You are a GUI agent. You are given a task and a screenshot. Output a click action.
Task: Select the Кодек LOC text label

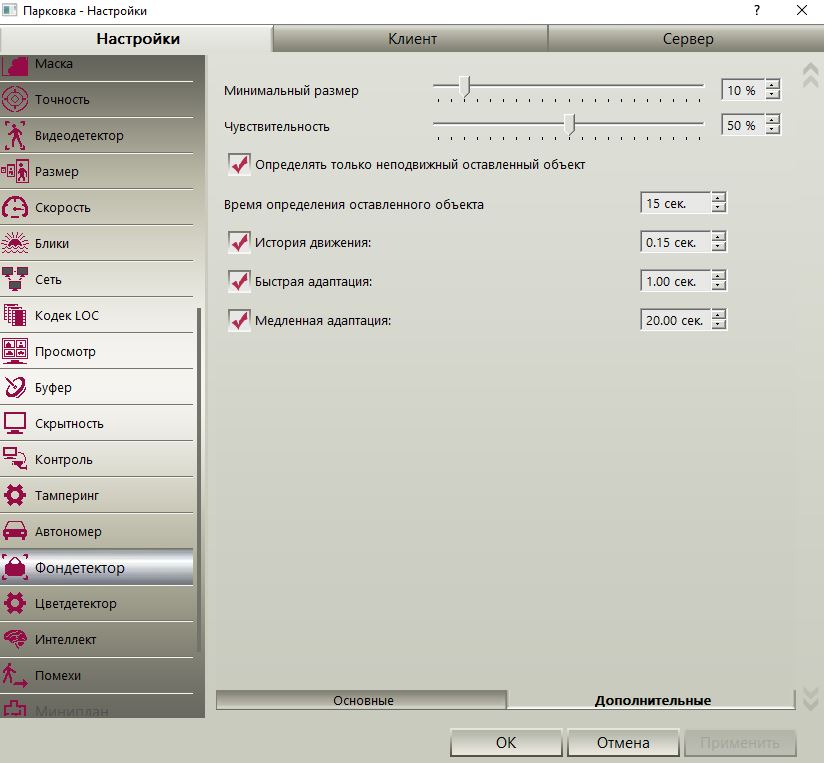point(67,315)
